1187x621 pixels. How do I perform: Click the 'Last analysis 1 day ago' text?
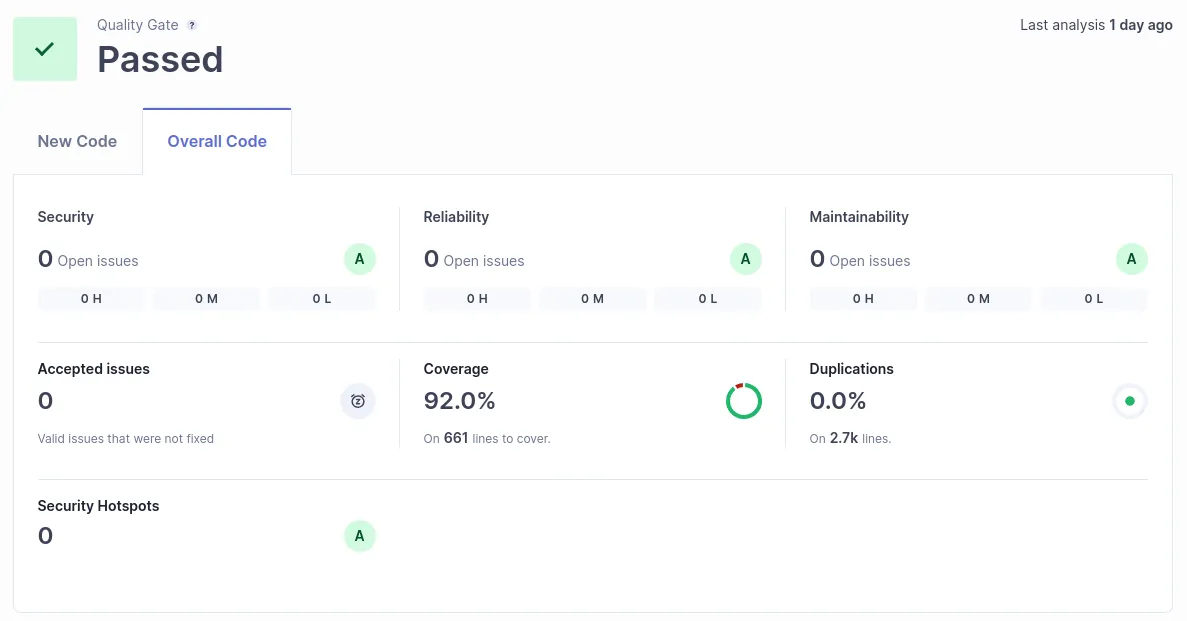pos(1096,25)
